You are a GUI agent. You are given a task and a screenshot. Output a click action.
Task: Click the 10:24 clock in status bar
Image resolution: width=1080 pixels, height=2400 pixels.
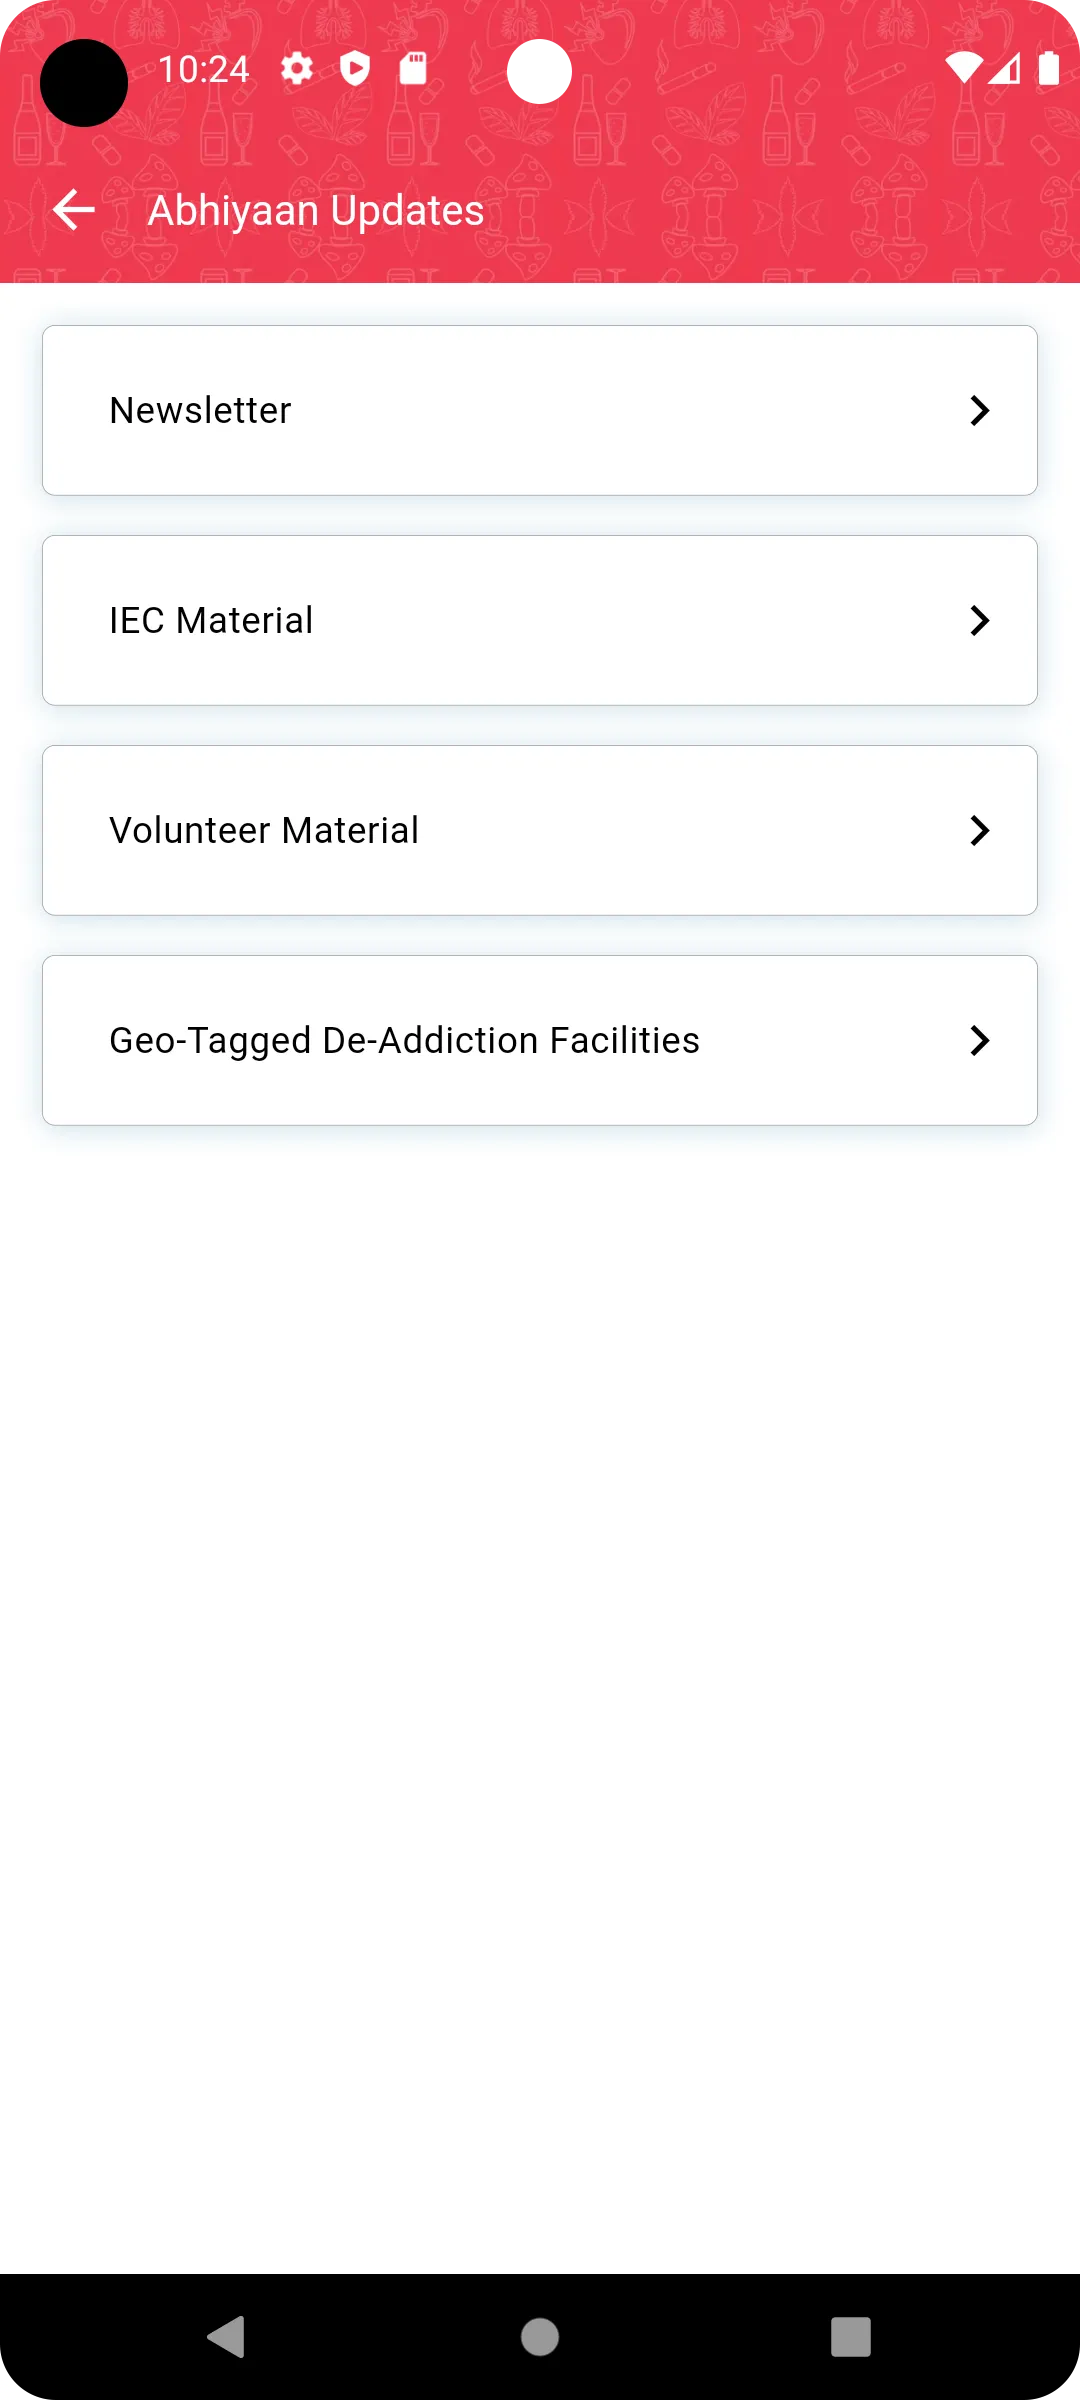204,69
